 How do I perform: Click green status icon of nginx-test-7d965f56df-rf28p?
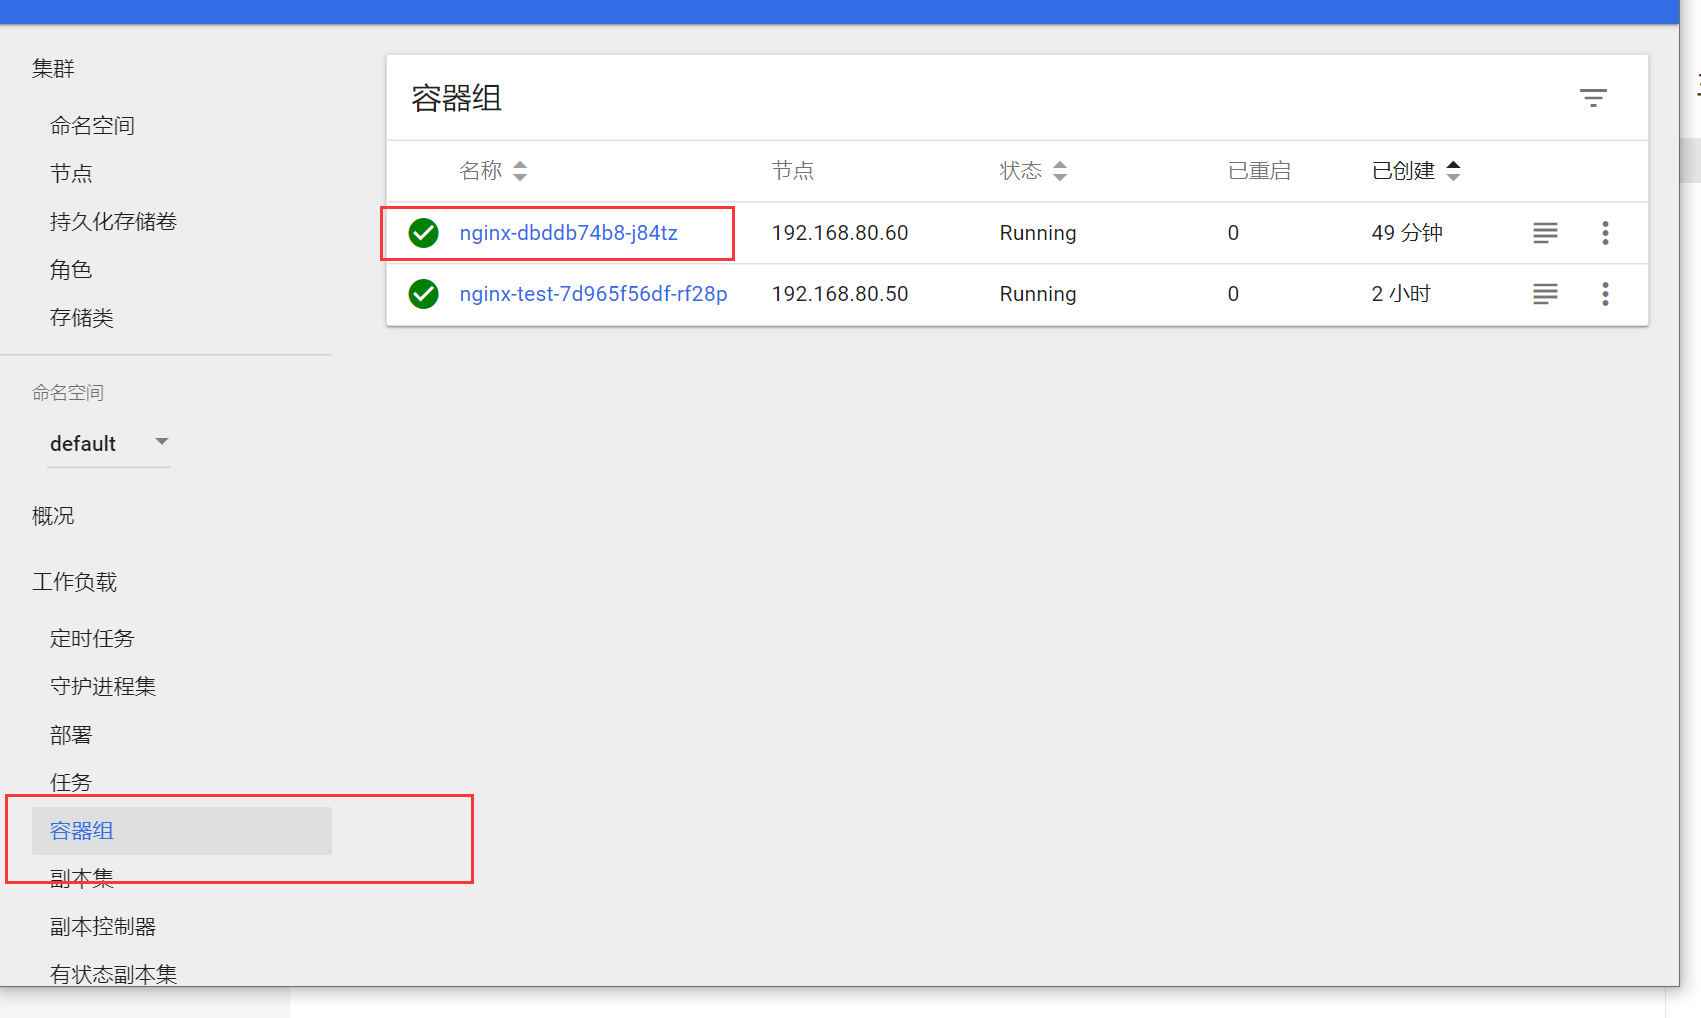point(424,294)
